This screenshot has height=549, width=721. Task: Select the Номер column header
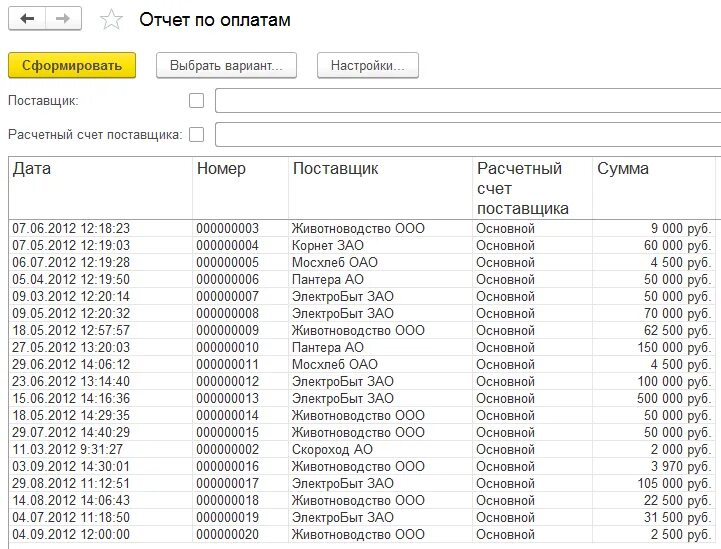click(x=240, y=188)
